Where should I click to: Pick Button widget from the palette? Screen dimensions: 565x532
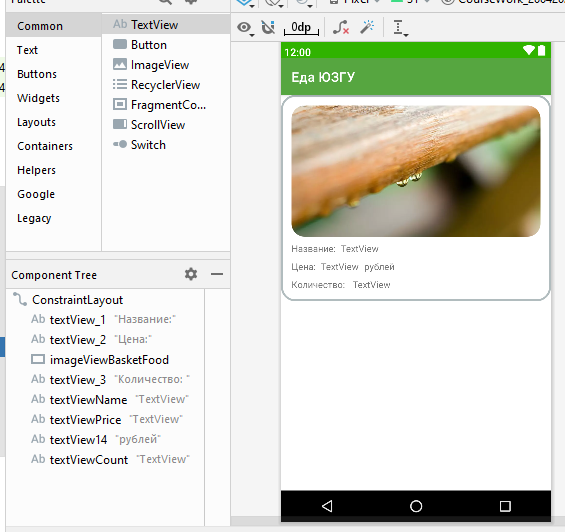[166, 45]
